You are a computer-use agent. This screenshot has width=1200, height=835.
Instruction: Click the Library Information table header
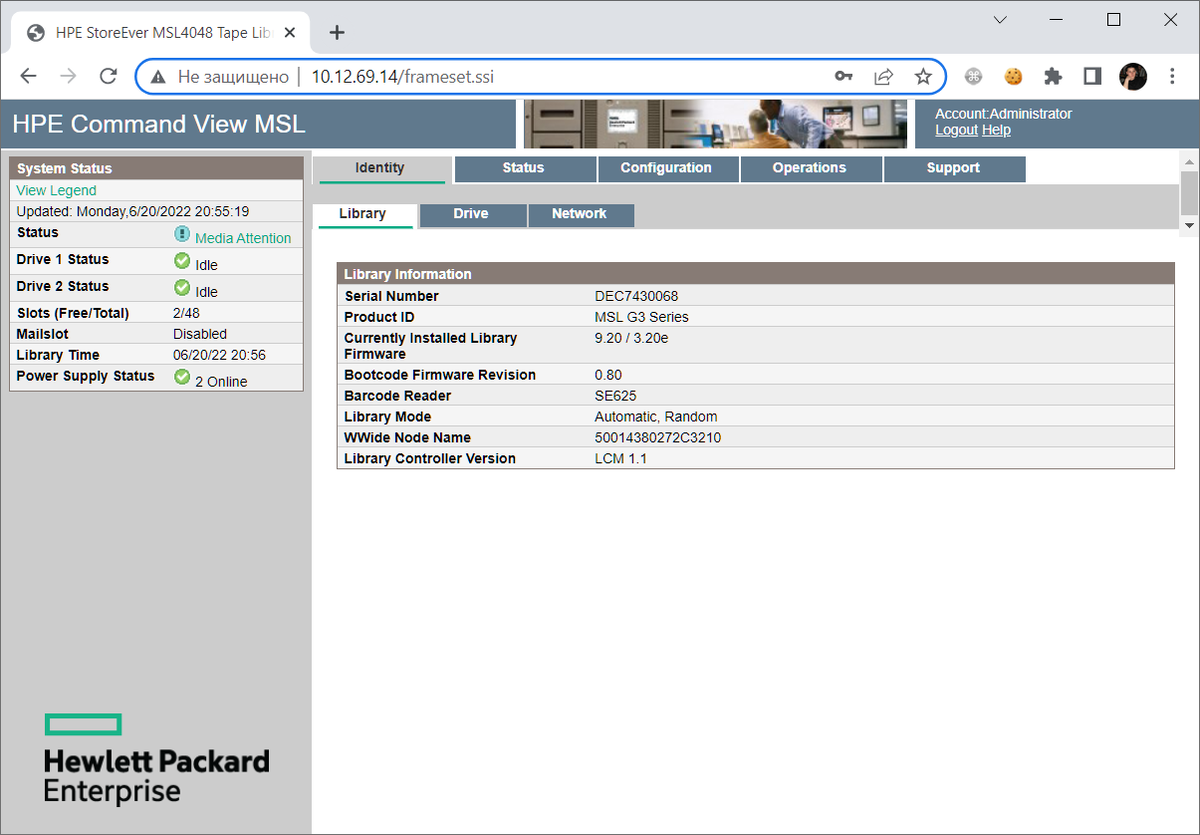pos(755,274)
